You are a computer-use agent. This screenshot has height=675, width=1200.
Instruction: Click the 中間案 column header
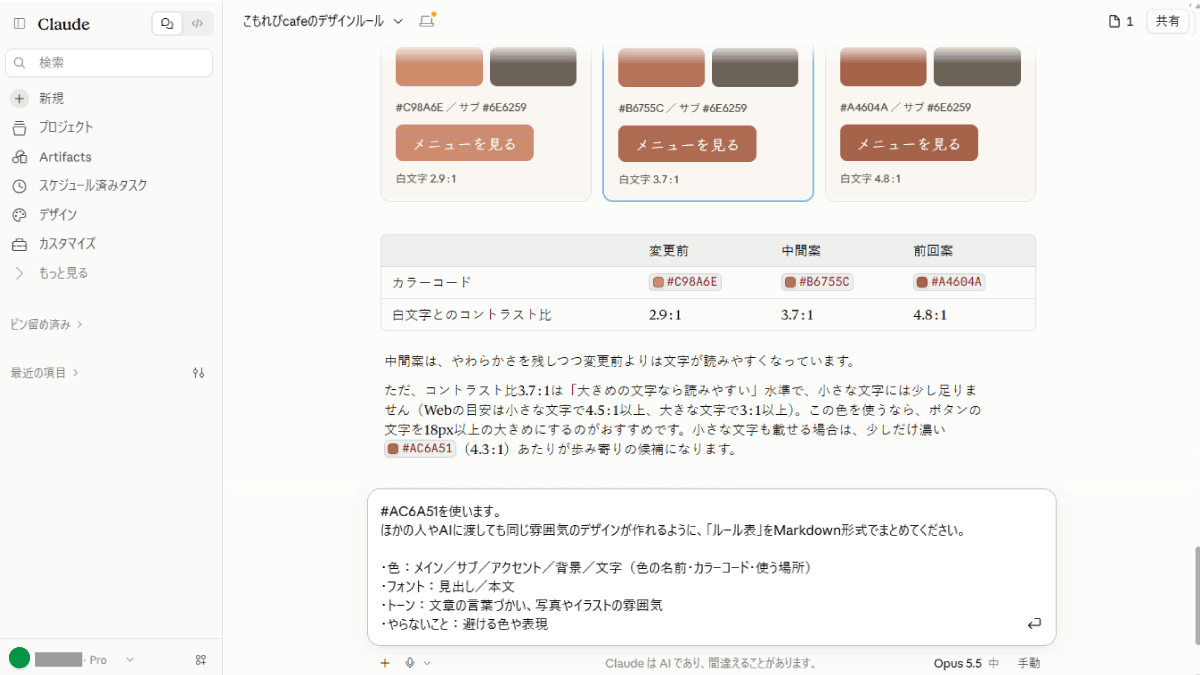[x=801, y=250]
